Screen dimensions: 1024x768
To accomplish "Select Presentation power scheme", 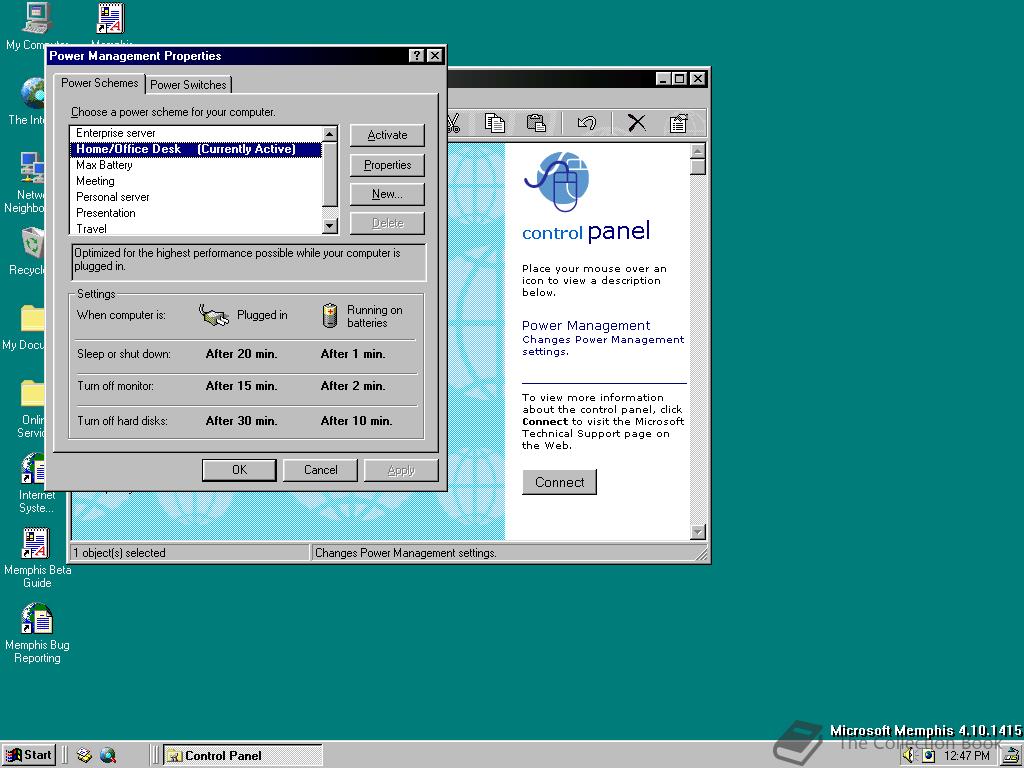I will point(196,213).
